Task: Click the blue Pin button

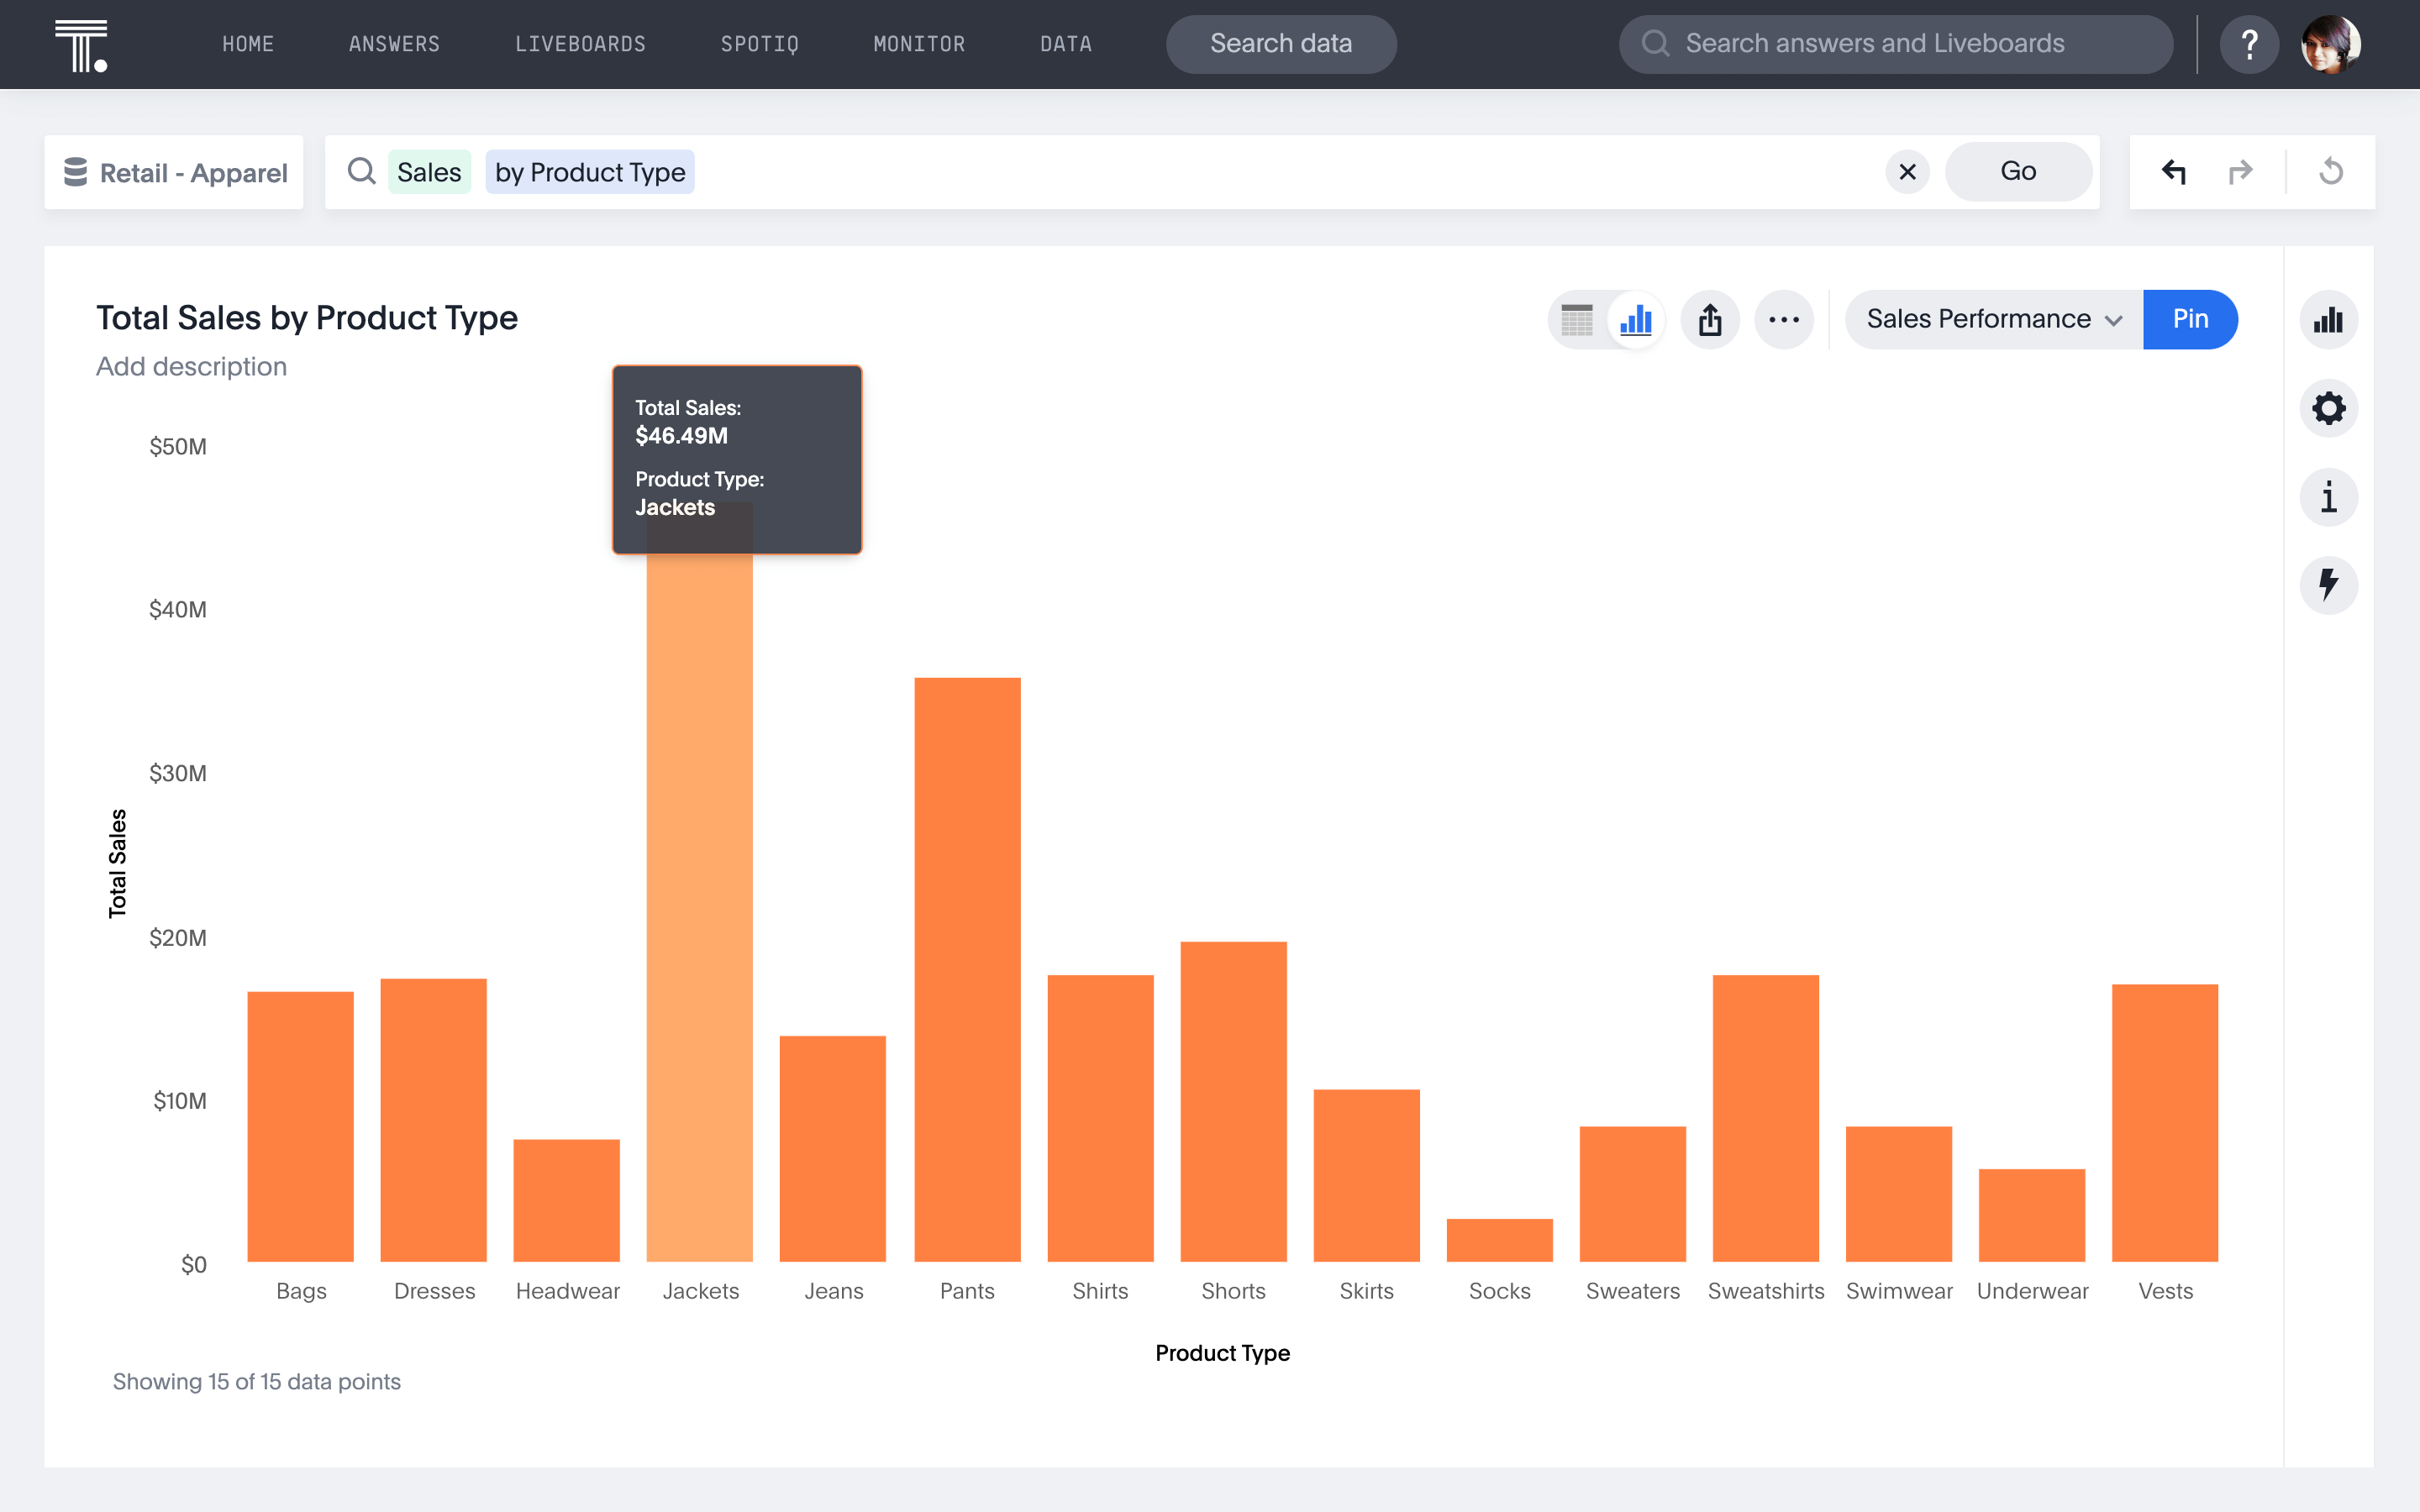Action: coord(2190,319)
